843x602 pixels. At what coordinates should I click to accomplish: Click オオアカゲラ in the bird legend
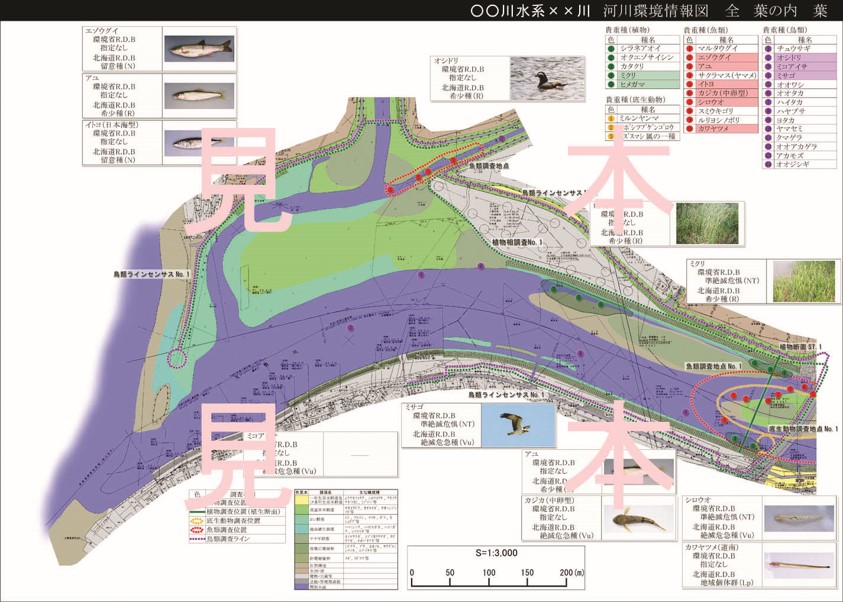[x=797, y=147]
